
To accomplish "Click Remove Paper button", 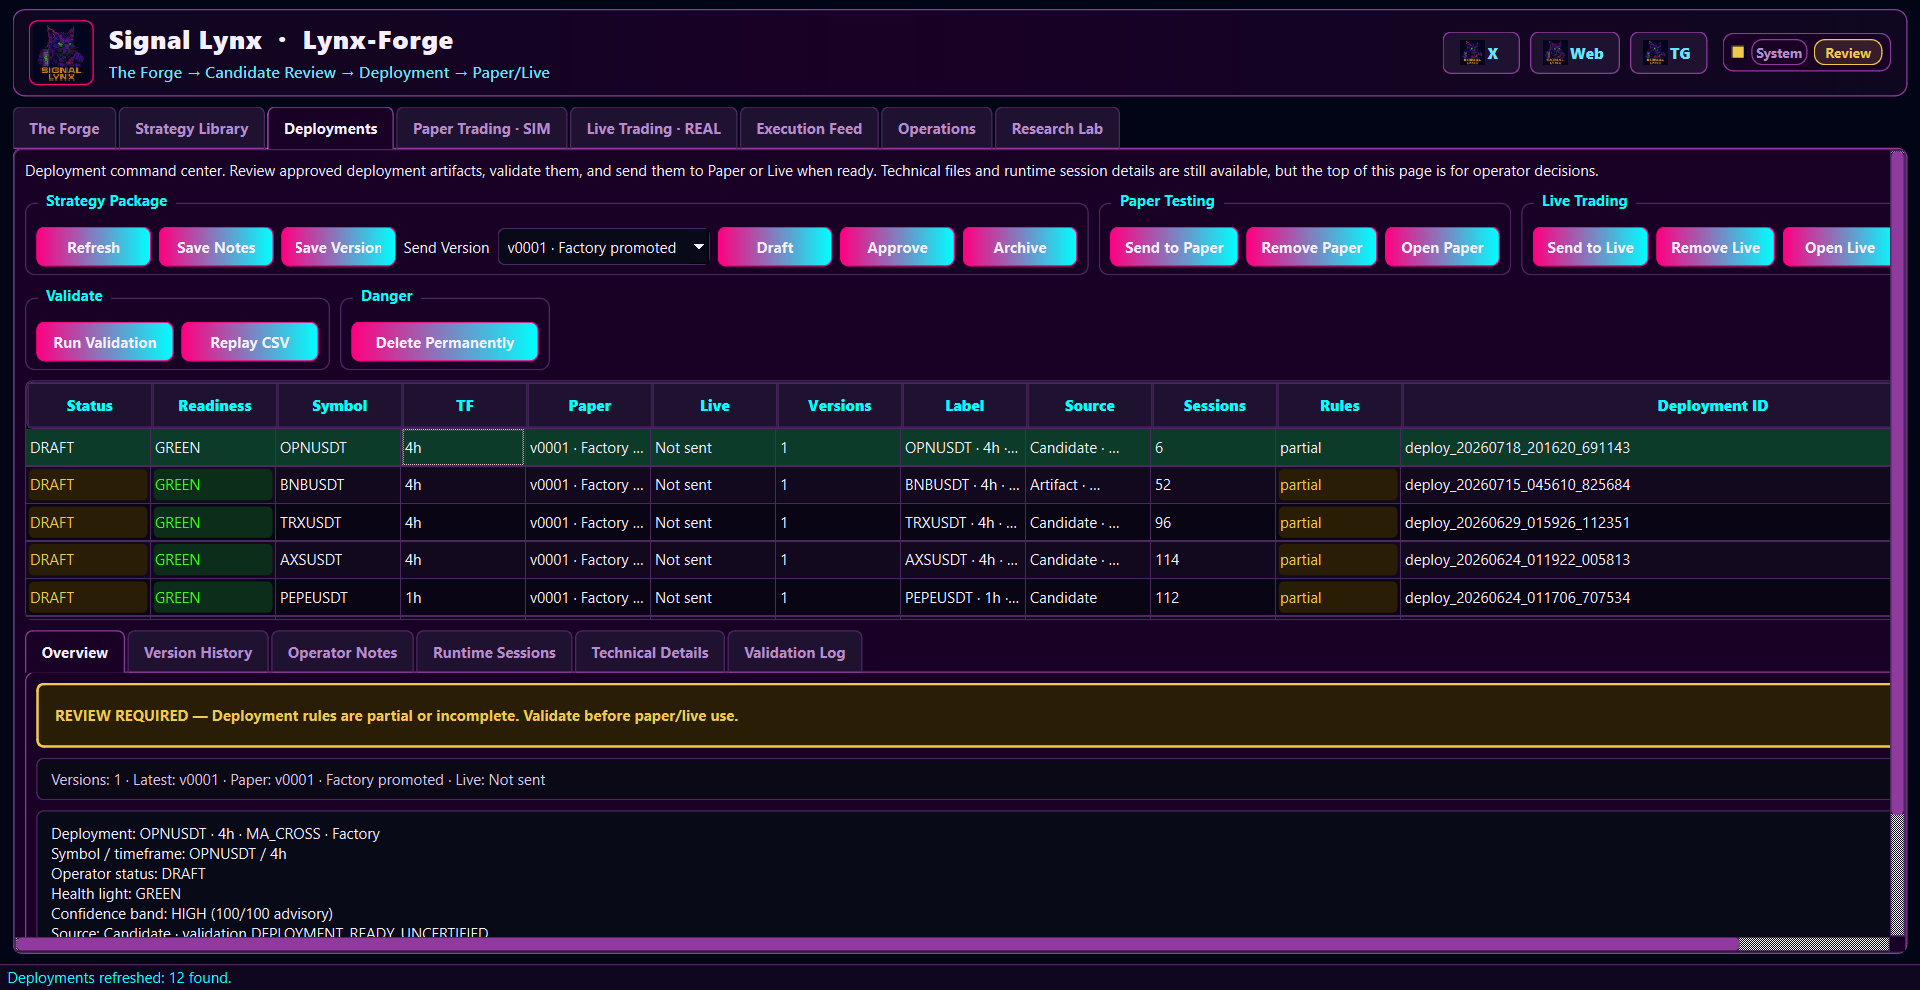I will pos(1311,247).
